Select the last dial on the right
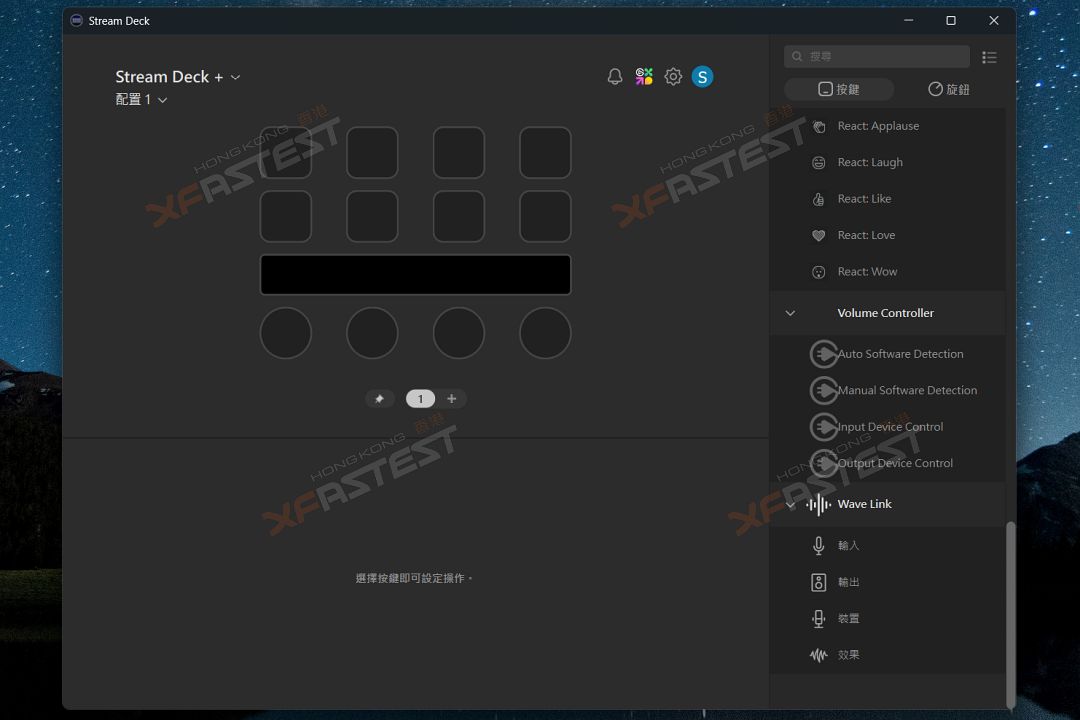Screen dimensions: 1080x720 545,333
